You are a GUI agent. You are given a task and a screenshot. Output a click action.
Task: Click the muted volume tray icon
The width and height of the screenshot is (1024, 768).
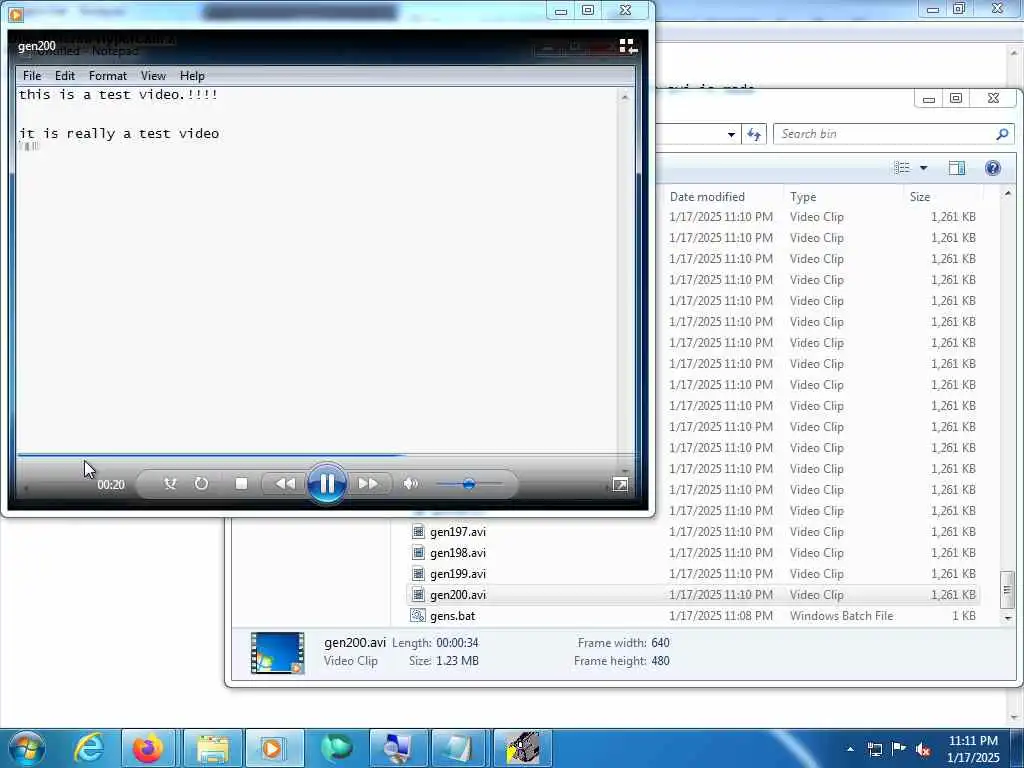point(923,749)
